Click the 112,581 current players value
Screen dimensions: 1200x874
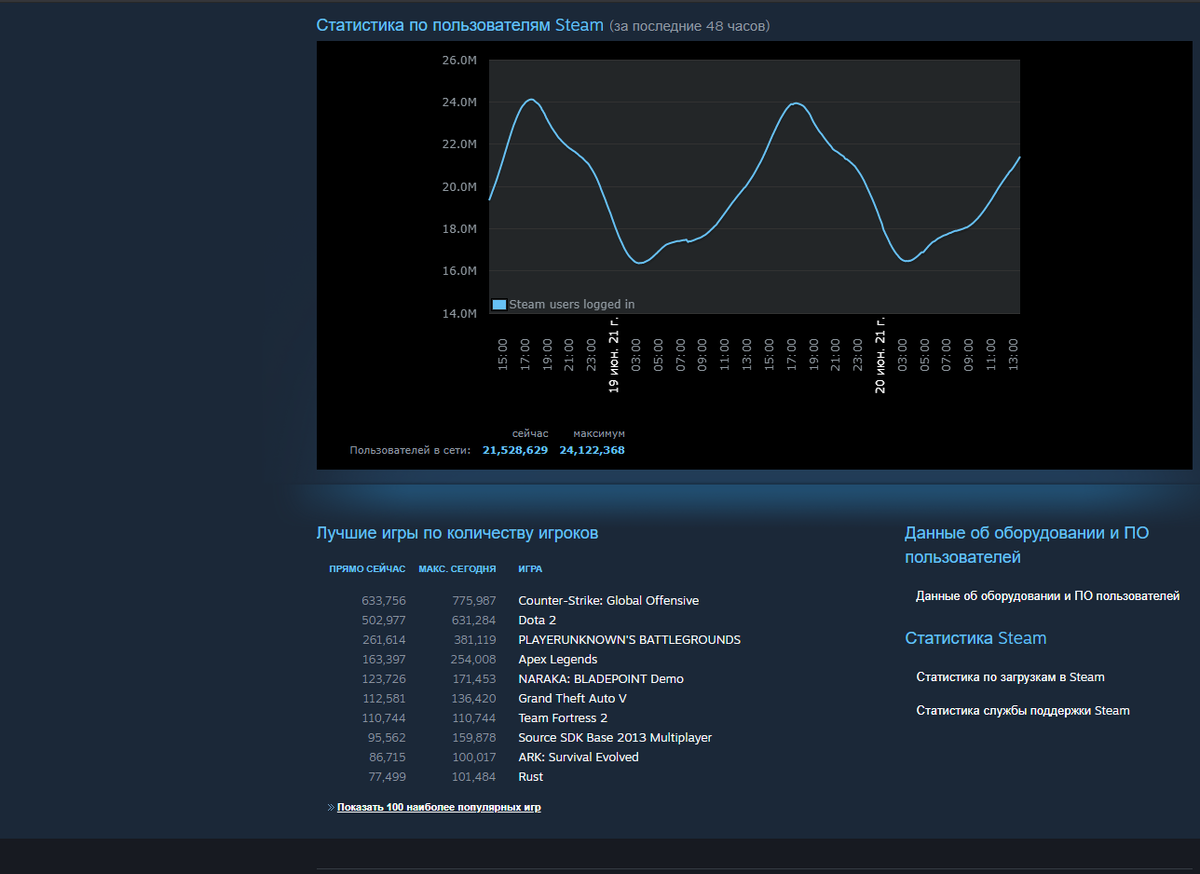point(384,698)
